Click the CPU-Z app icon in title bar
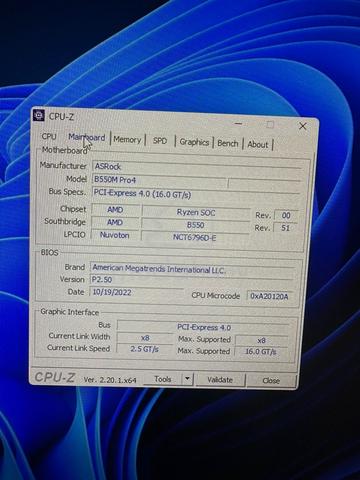Image resolution: width=360 pixels, height=480 pixels. pos(39,115)
